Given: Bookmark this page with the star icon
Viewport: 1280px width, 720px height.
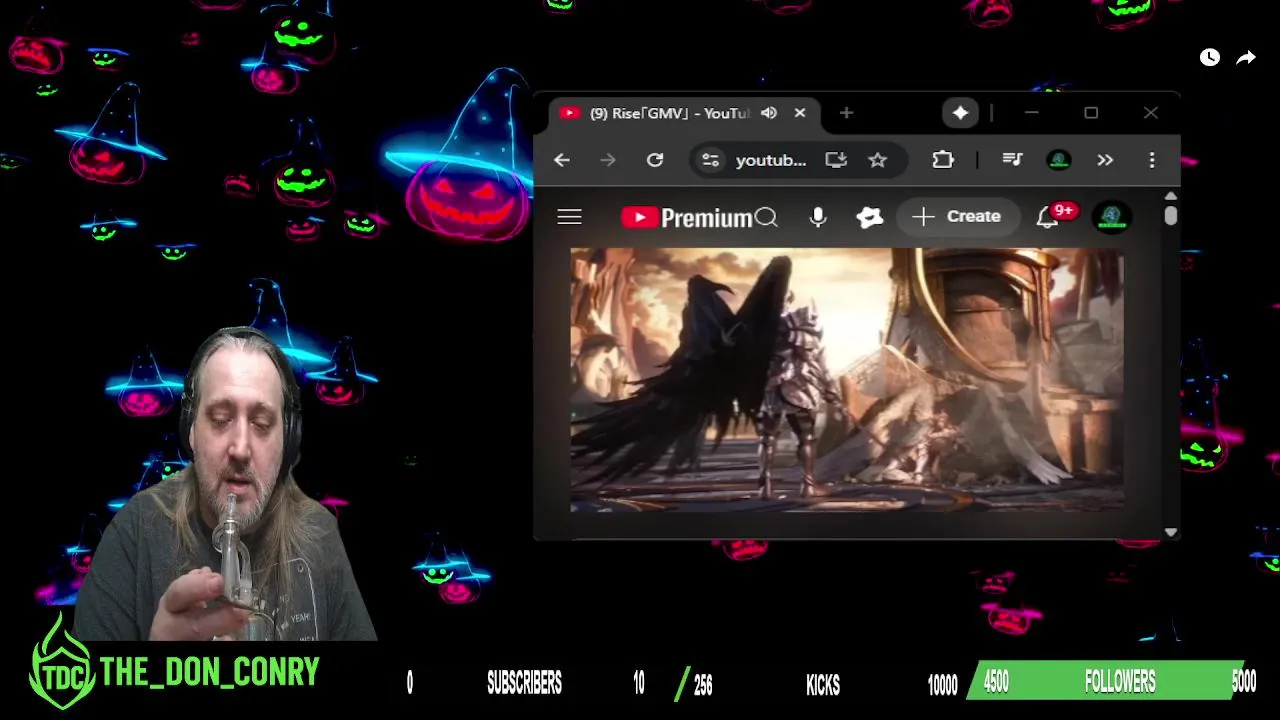Looking at the screenshot, I should click(x=878, y=160).
